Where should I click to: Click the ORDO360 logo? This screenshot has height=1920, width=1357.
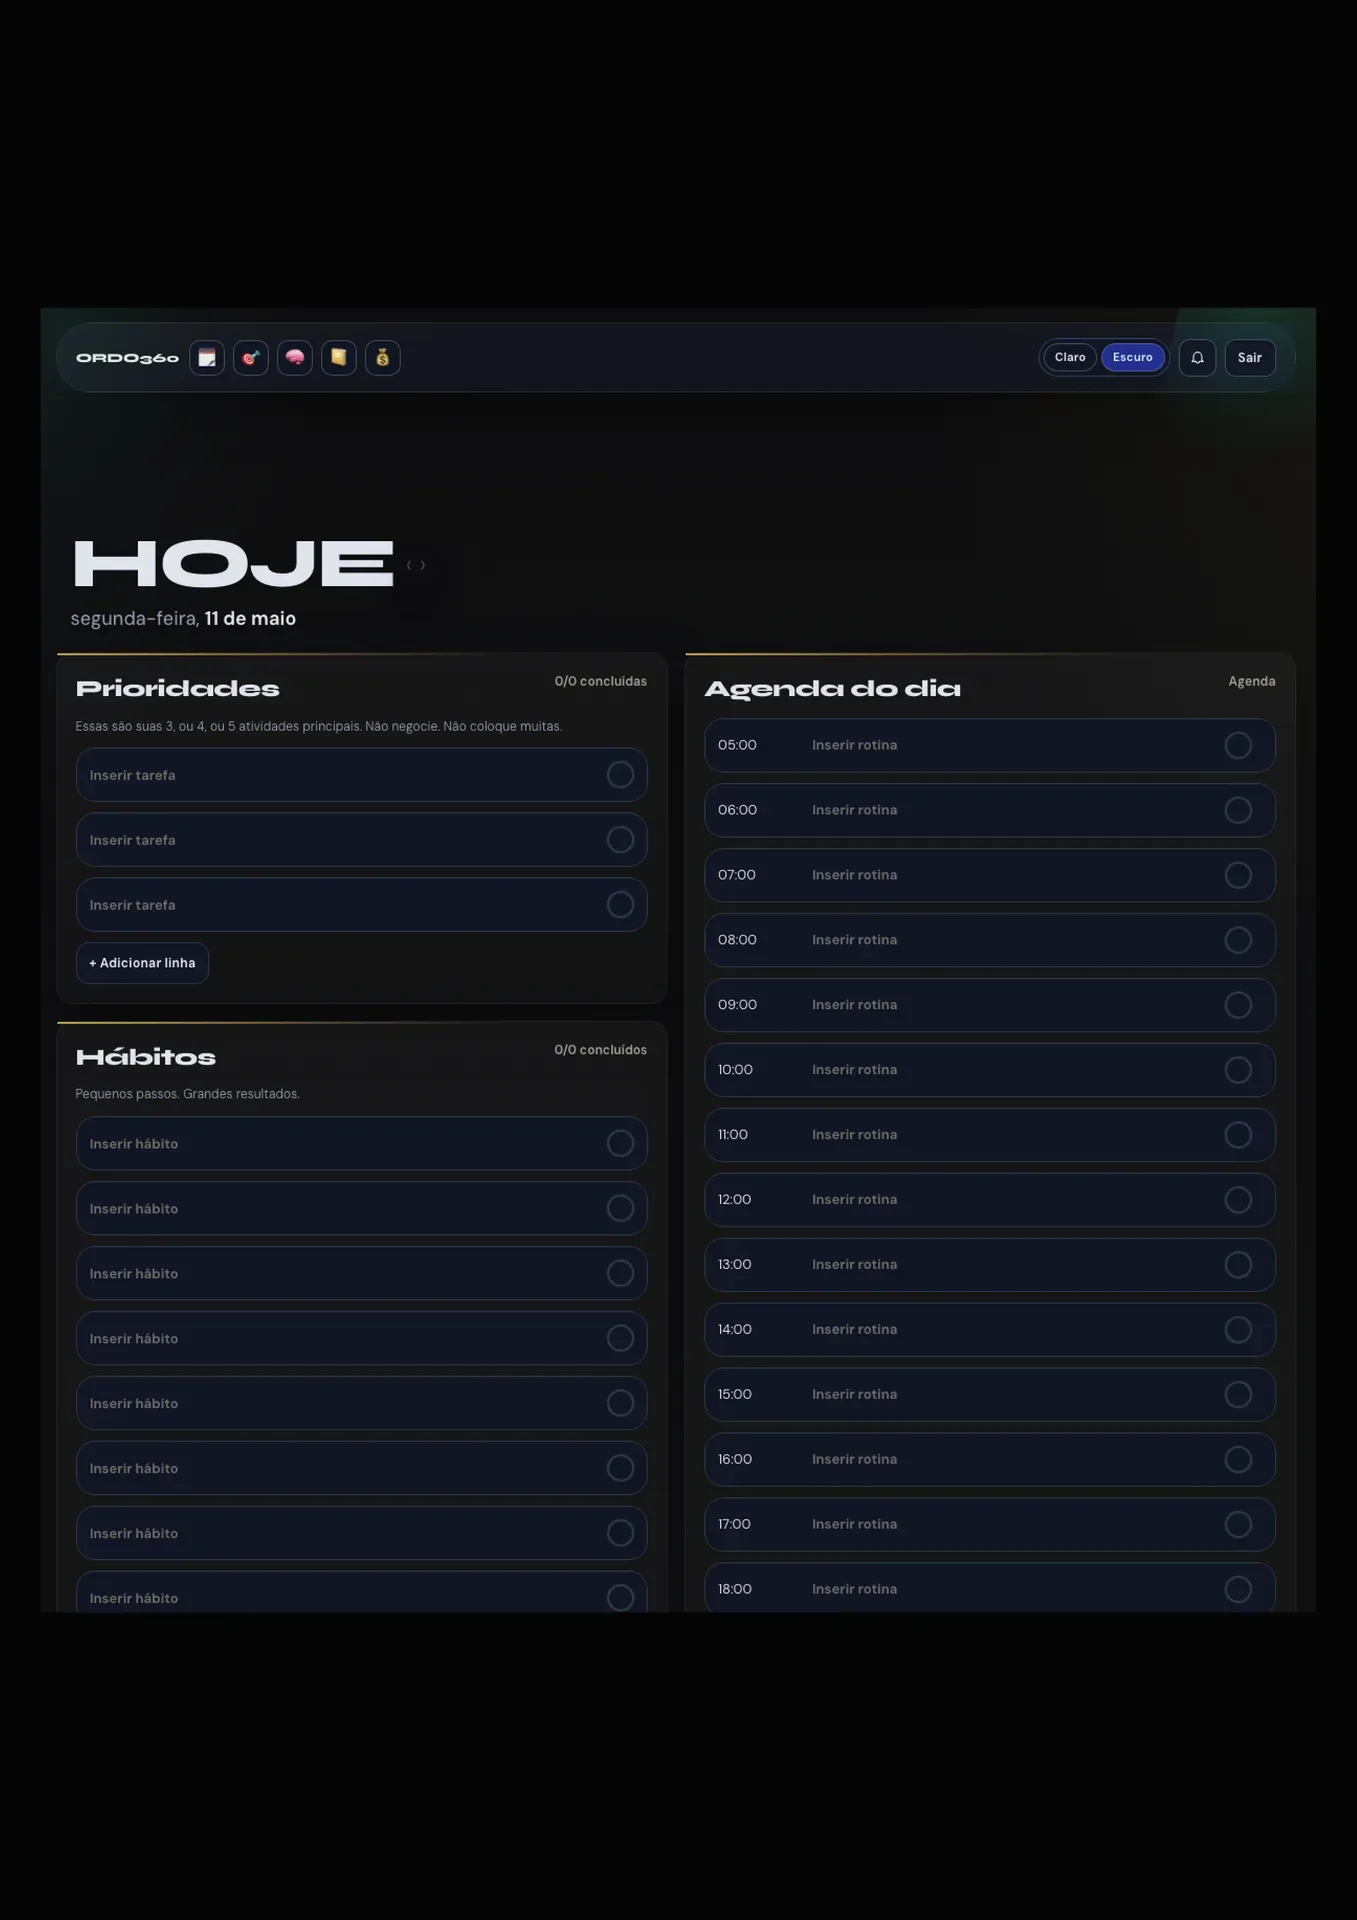point(128,358)
